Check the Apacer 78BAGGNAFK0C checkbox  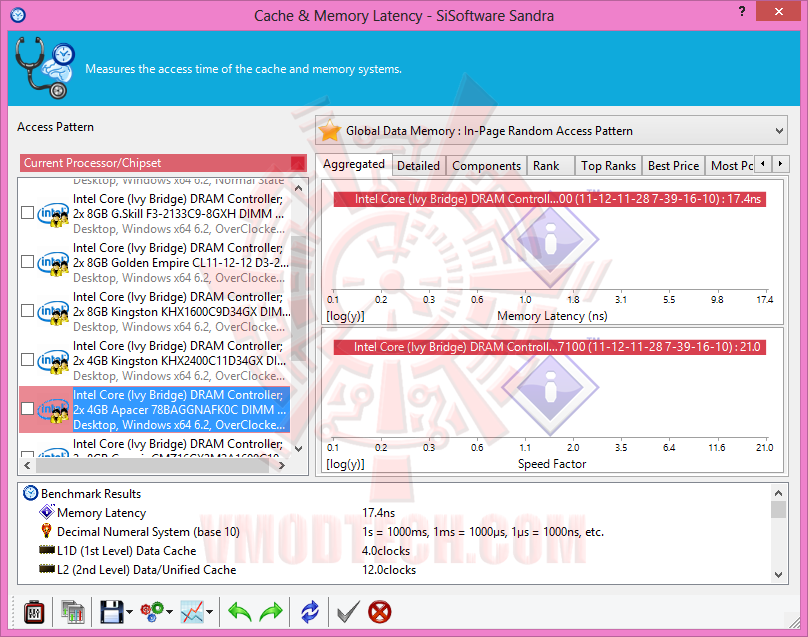click(x=27, y=409)
